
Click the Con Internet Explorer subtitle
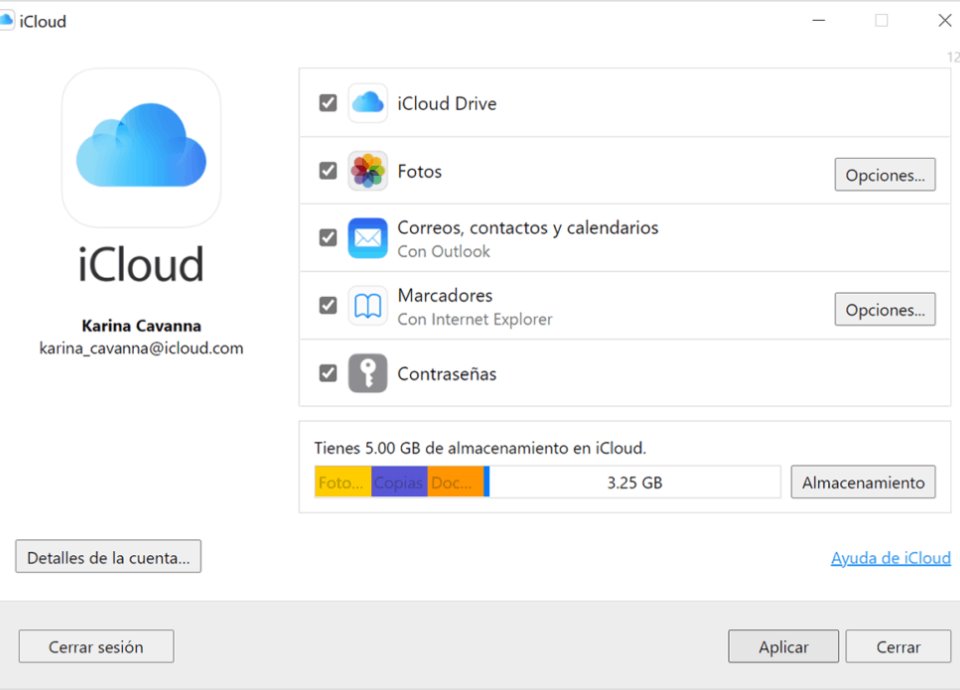[475, 319]
